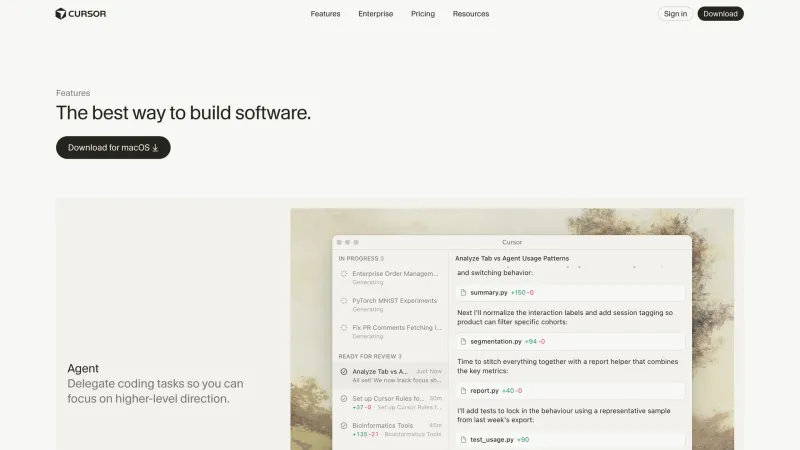800x450 pixels.
Task: Select Enterprise Order Management task
Action: [390, 278]
